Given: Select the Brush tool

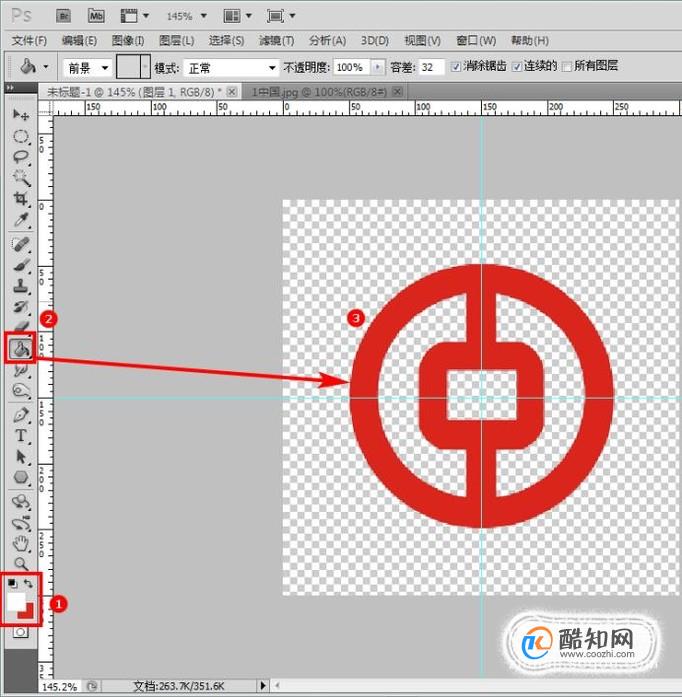Looking at the screenshot, I should (x=20, y=265).
